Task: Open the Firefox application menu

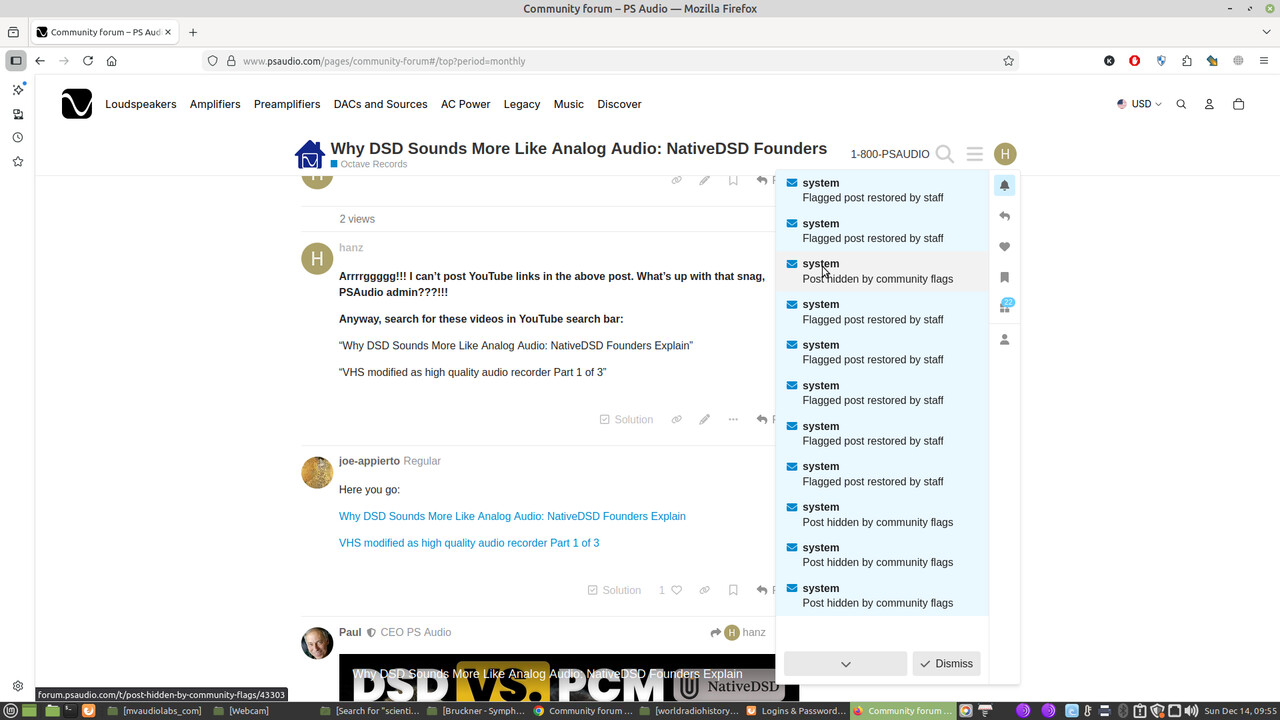Action: pyautogui.click(x=1264, y=61)
